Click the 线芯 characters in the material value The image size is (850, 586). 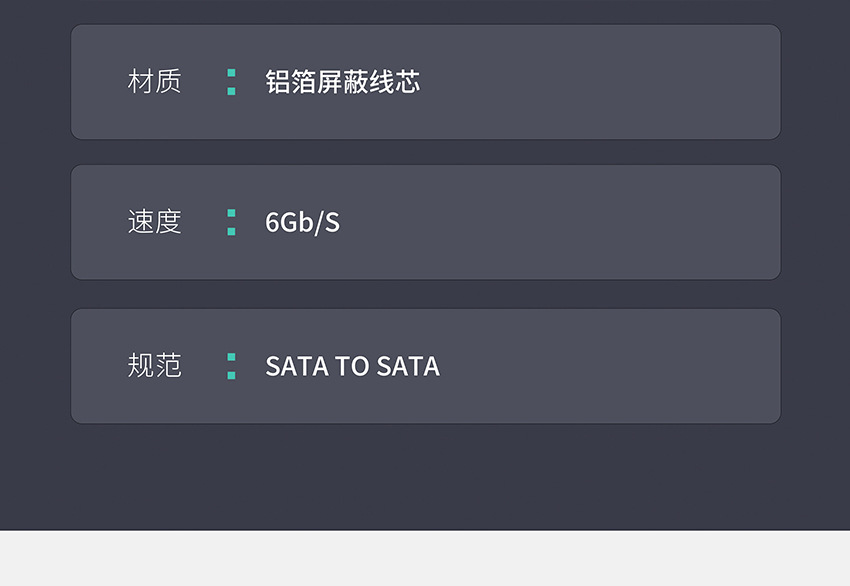(394, 82)
